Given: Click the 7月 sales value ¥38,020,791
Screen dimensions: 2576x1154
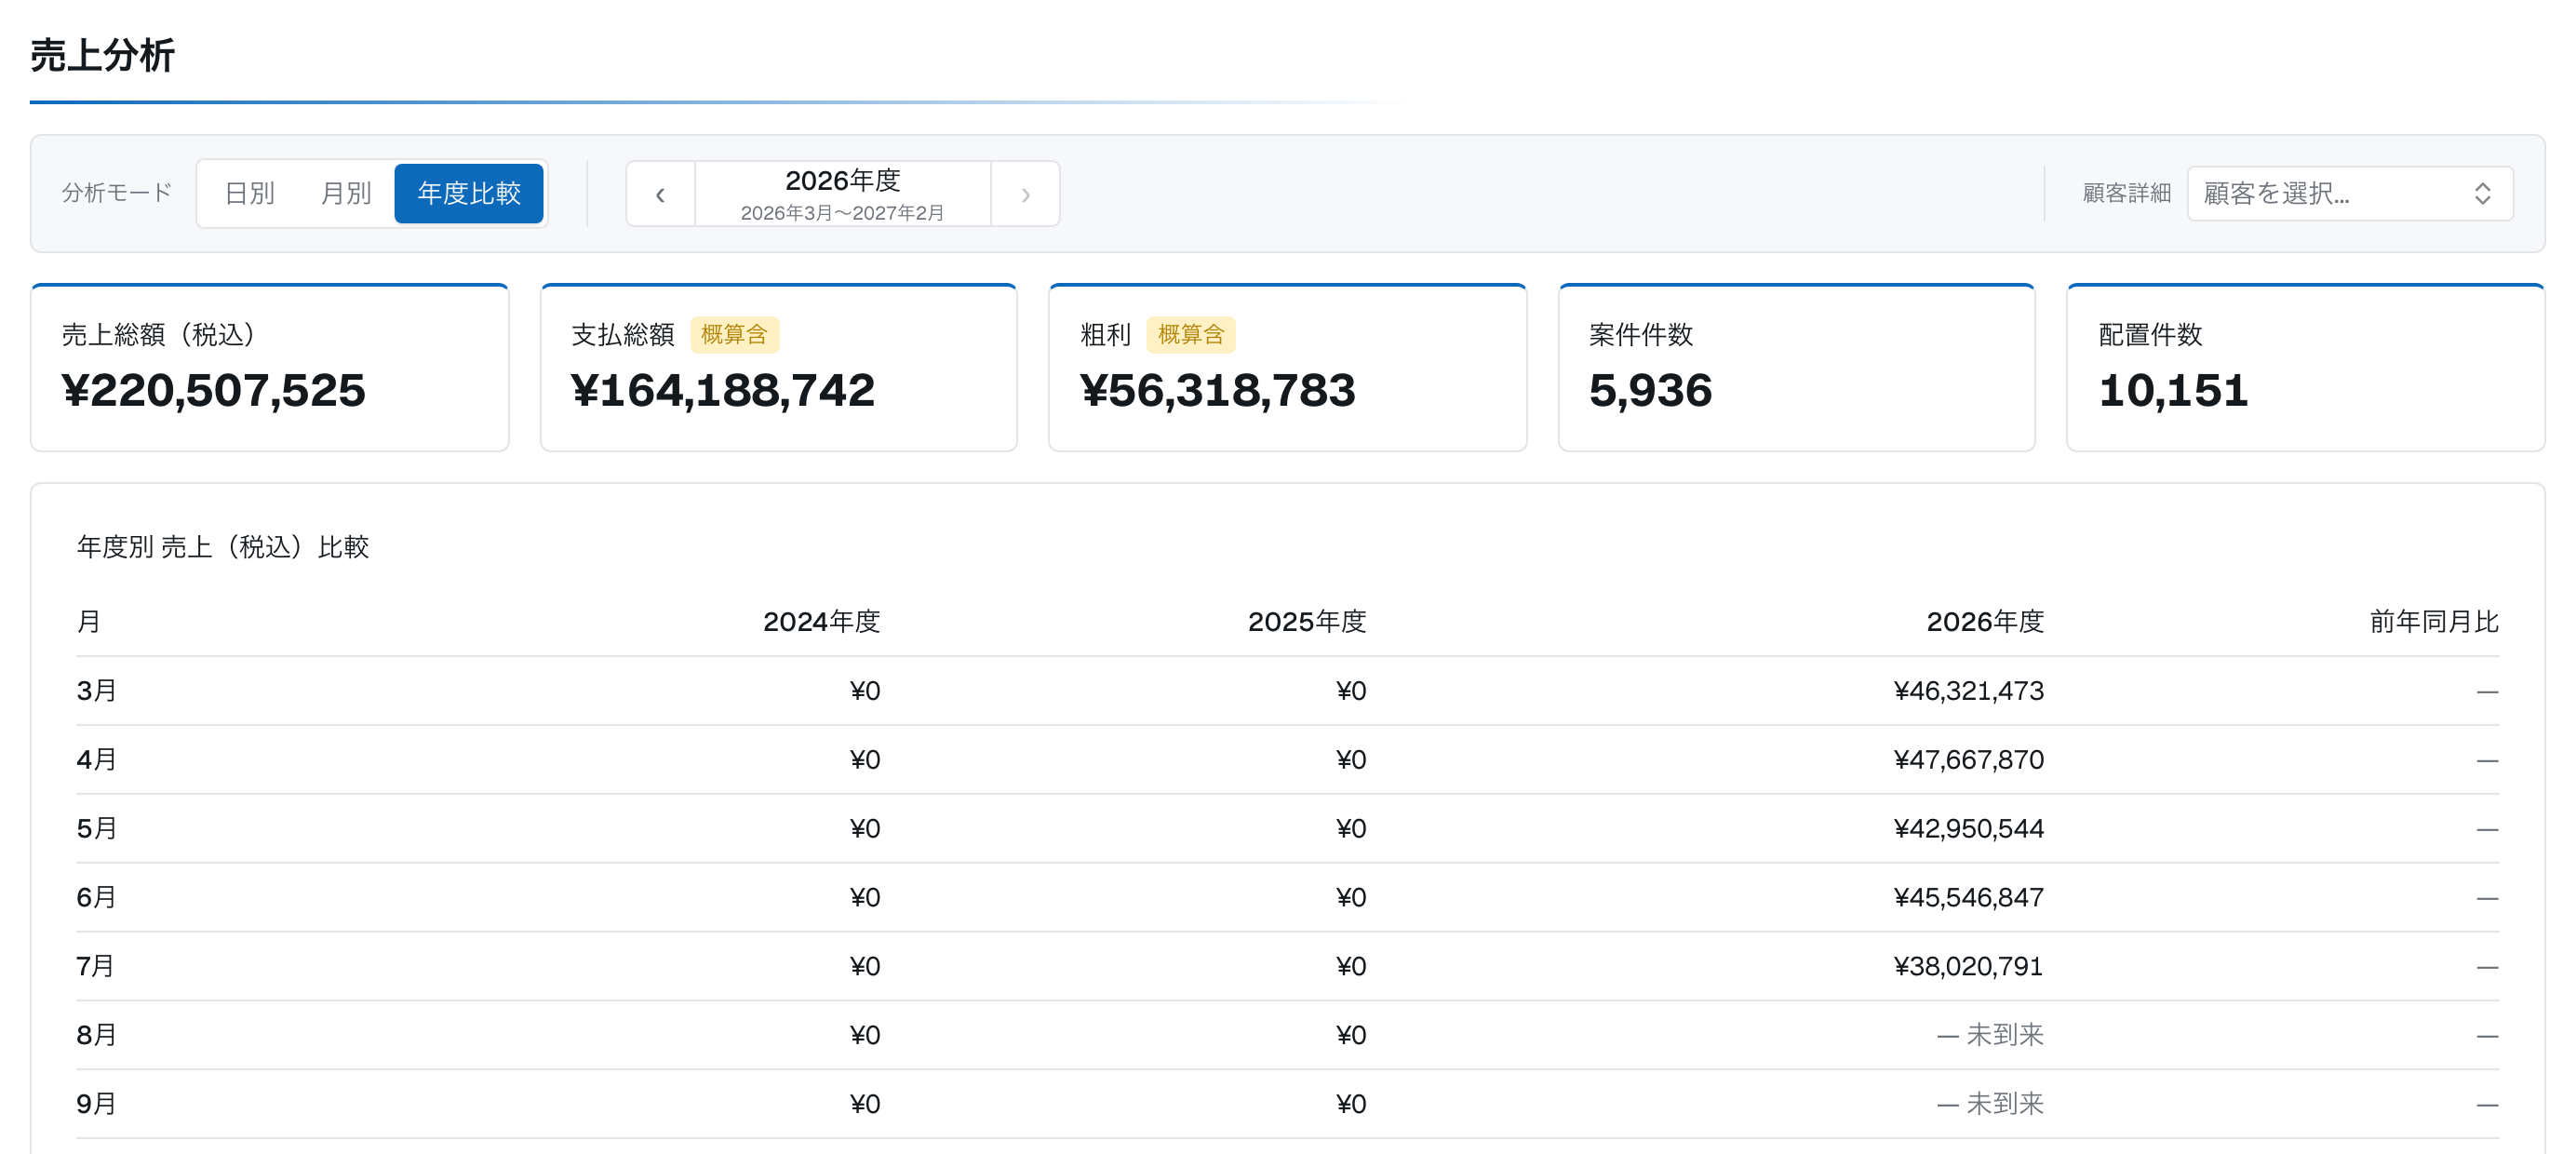Looking at the screenshot, I should pos(1968,966).
